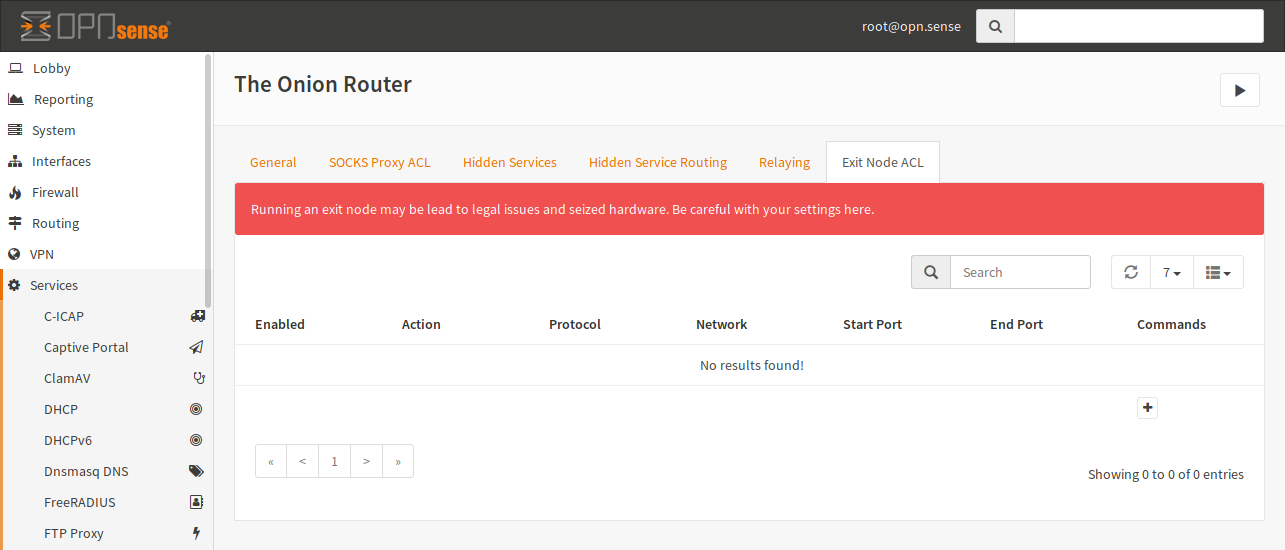Viewport: 1285px width, 550px height.
Task: Click the magnifier icon beside the table search
Action: (x=931, y=272)
